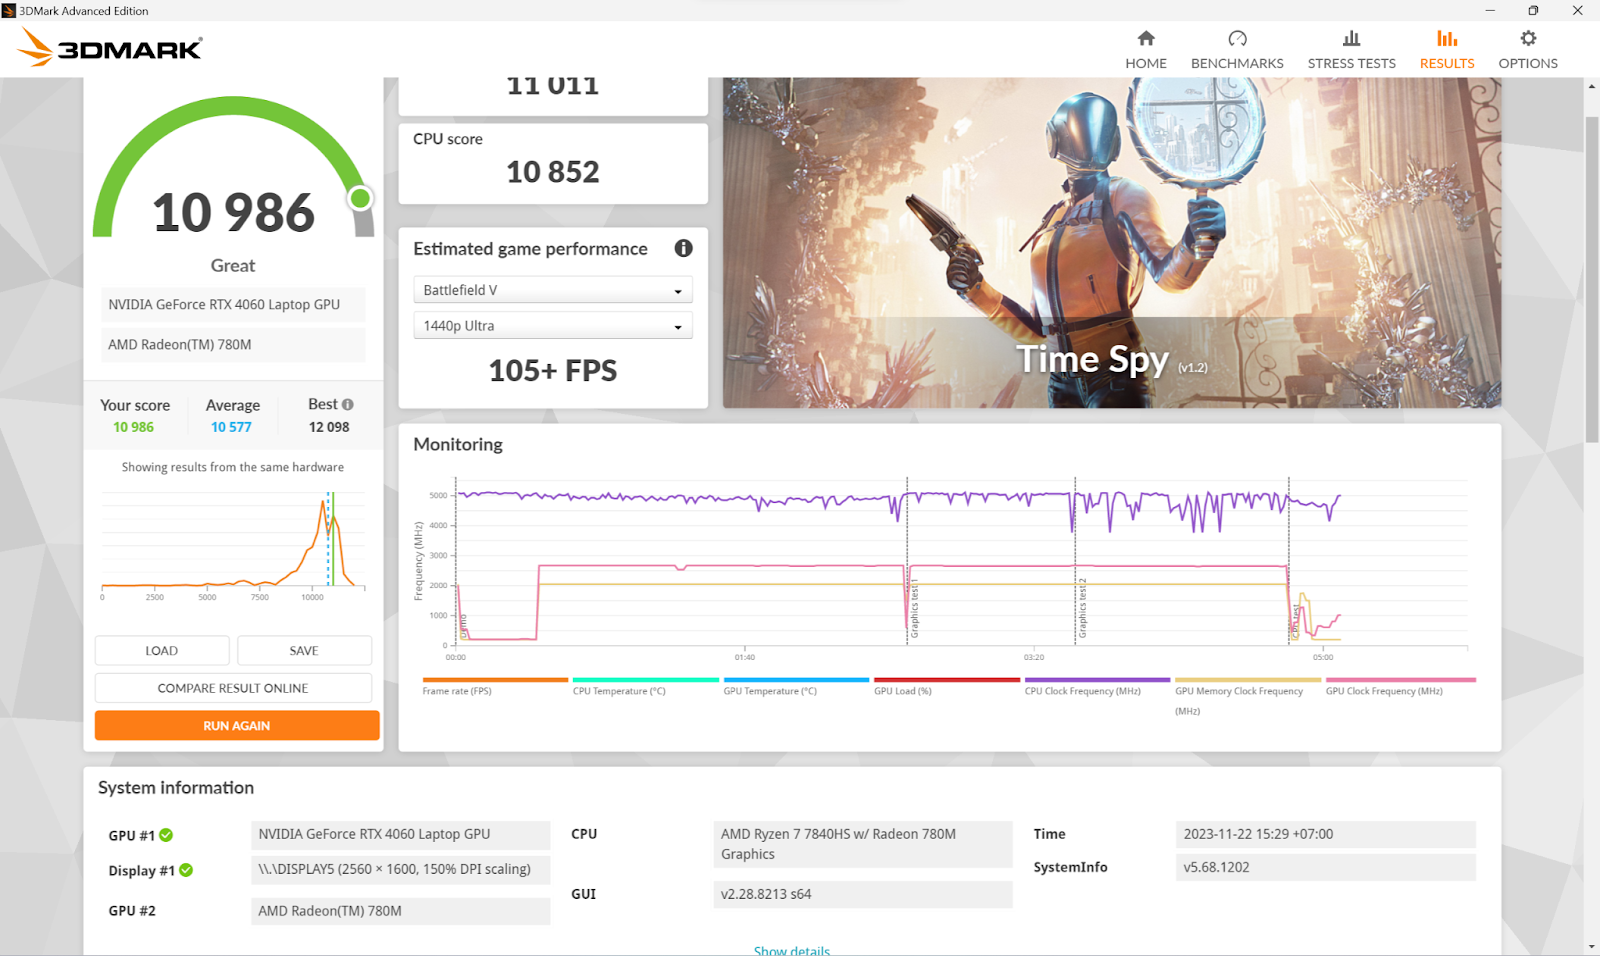Screen dimensions: 1600x956
Task: Open the 1440p Ultra resolution dropdown
Action: [x=553, y=326]
